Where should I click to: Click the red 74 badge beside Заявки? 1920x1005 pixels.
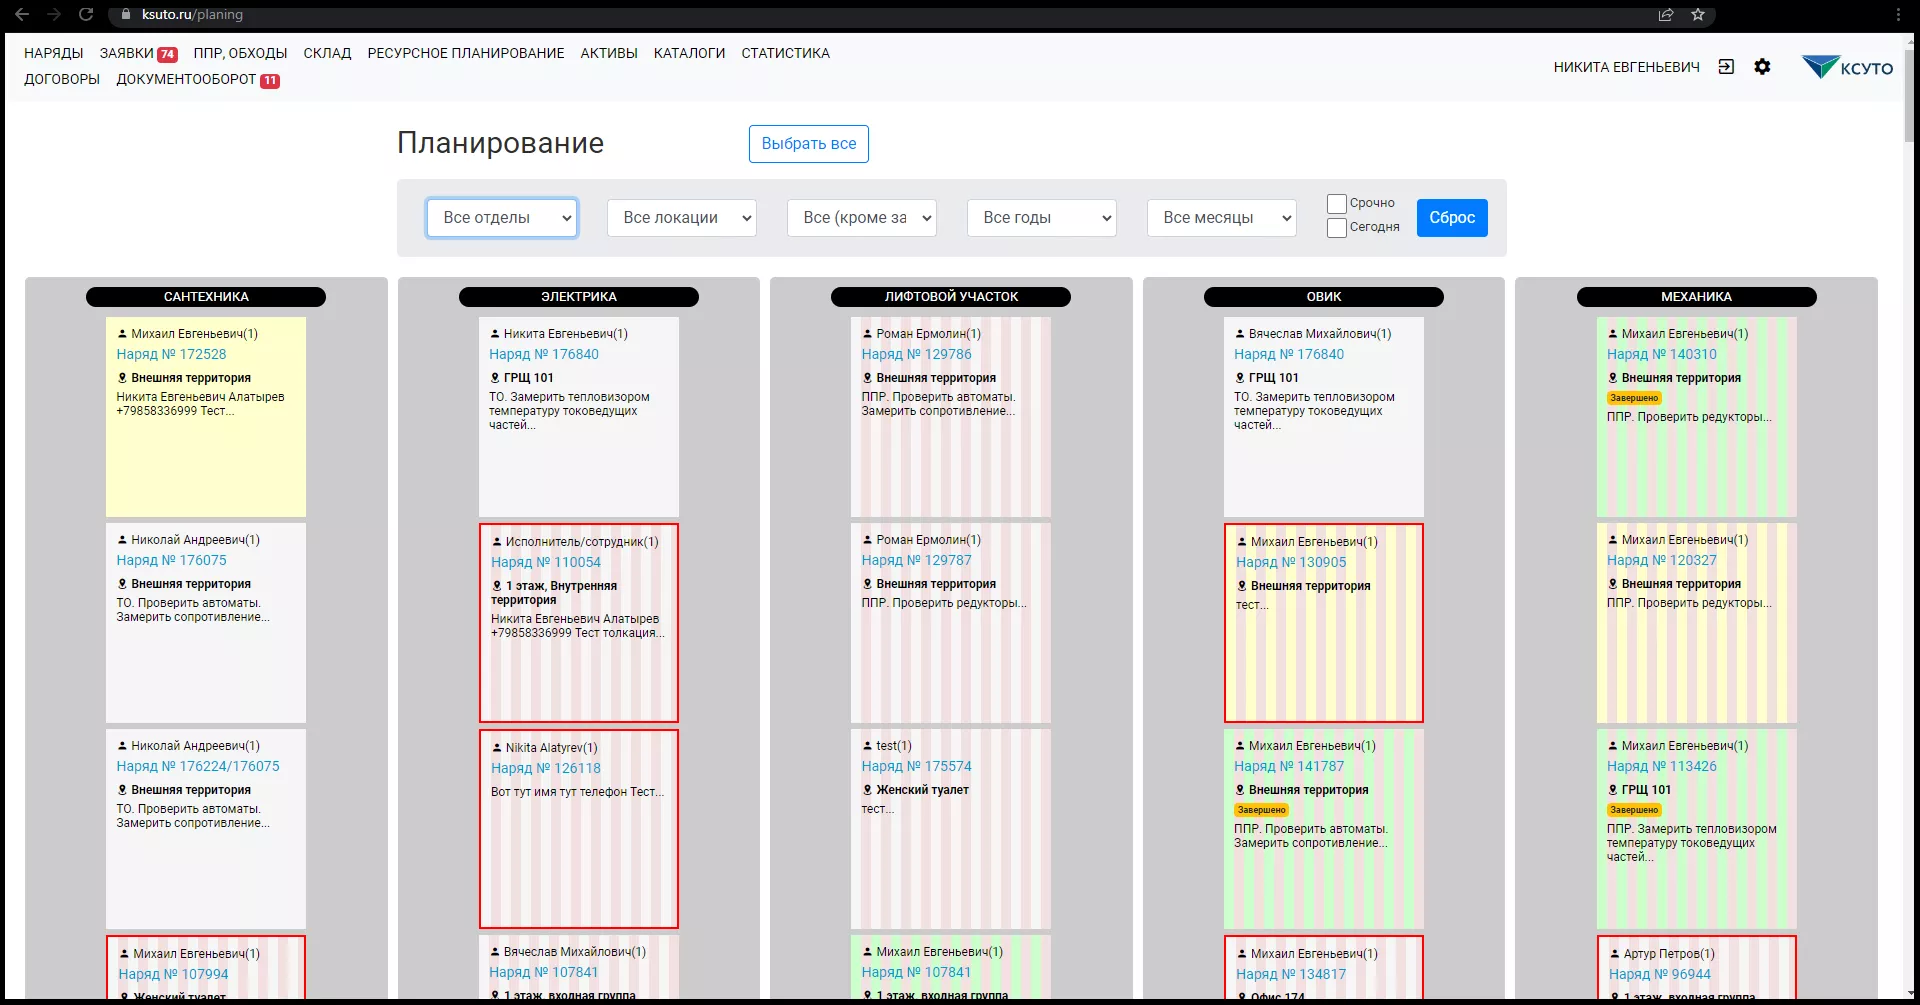pos(167,55)
